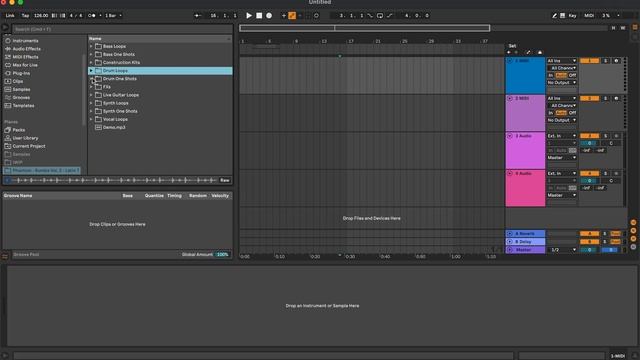Open the Plug-Ins browser category

coord(21,73)
